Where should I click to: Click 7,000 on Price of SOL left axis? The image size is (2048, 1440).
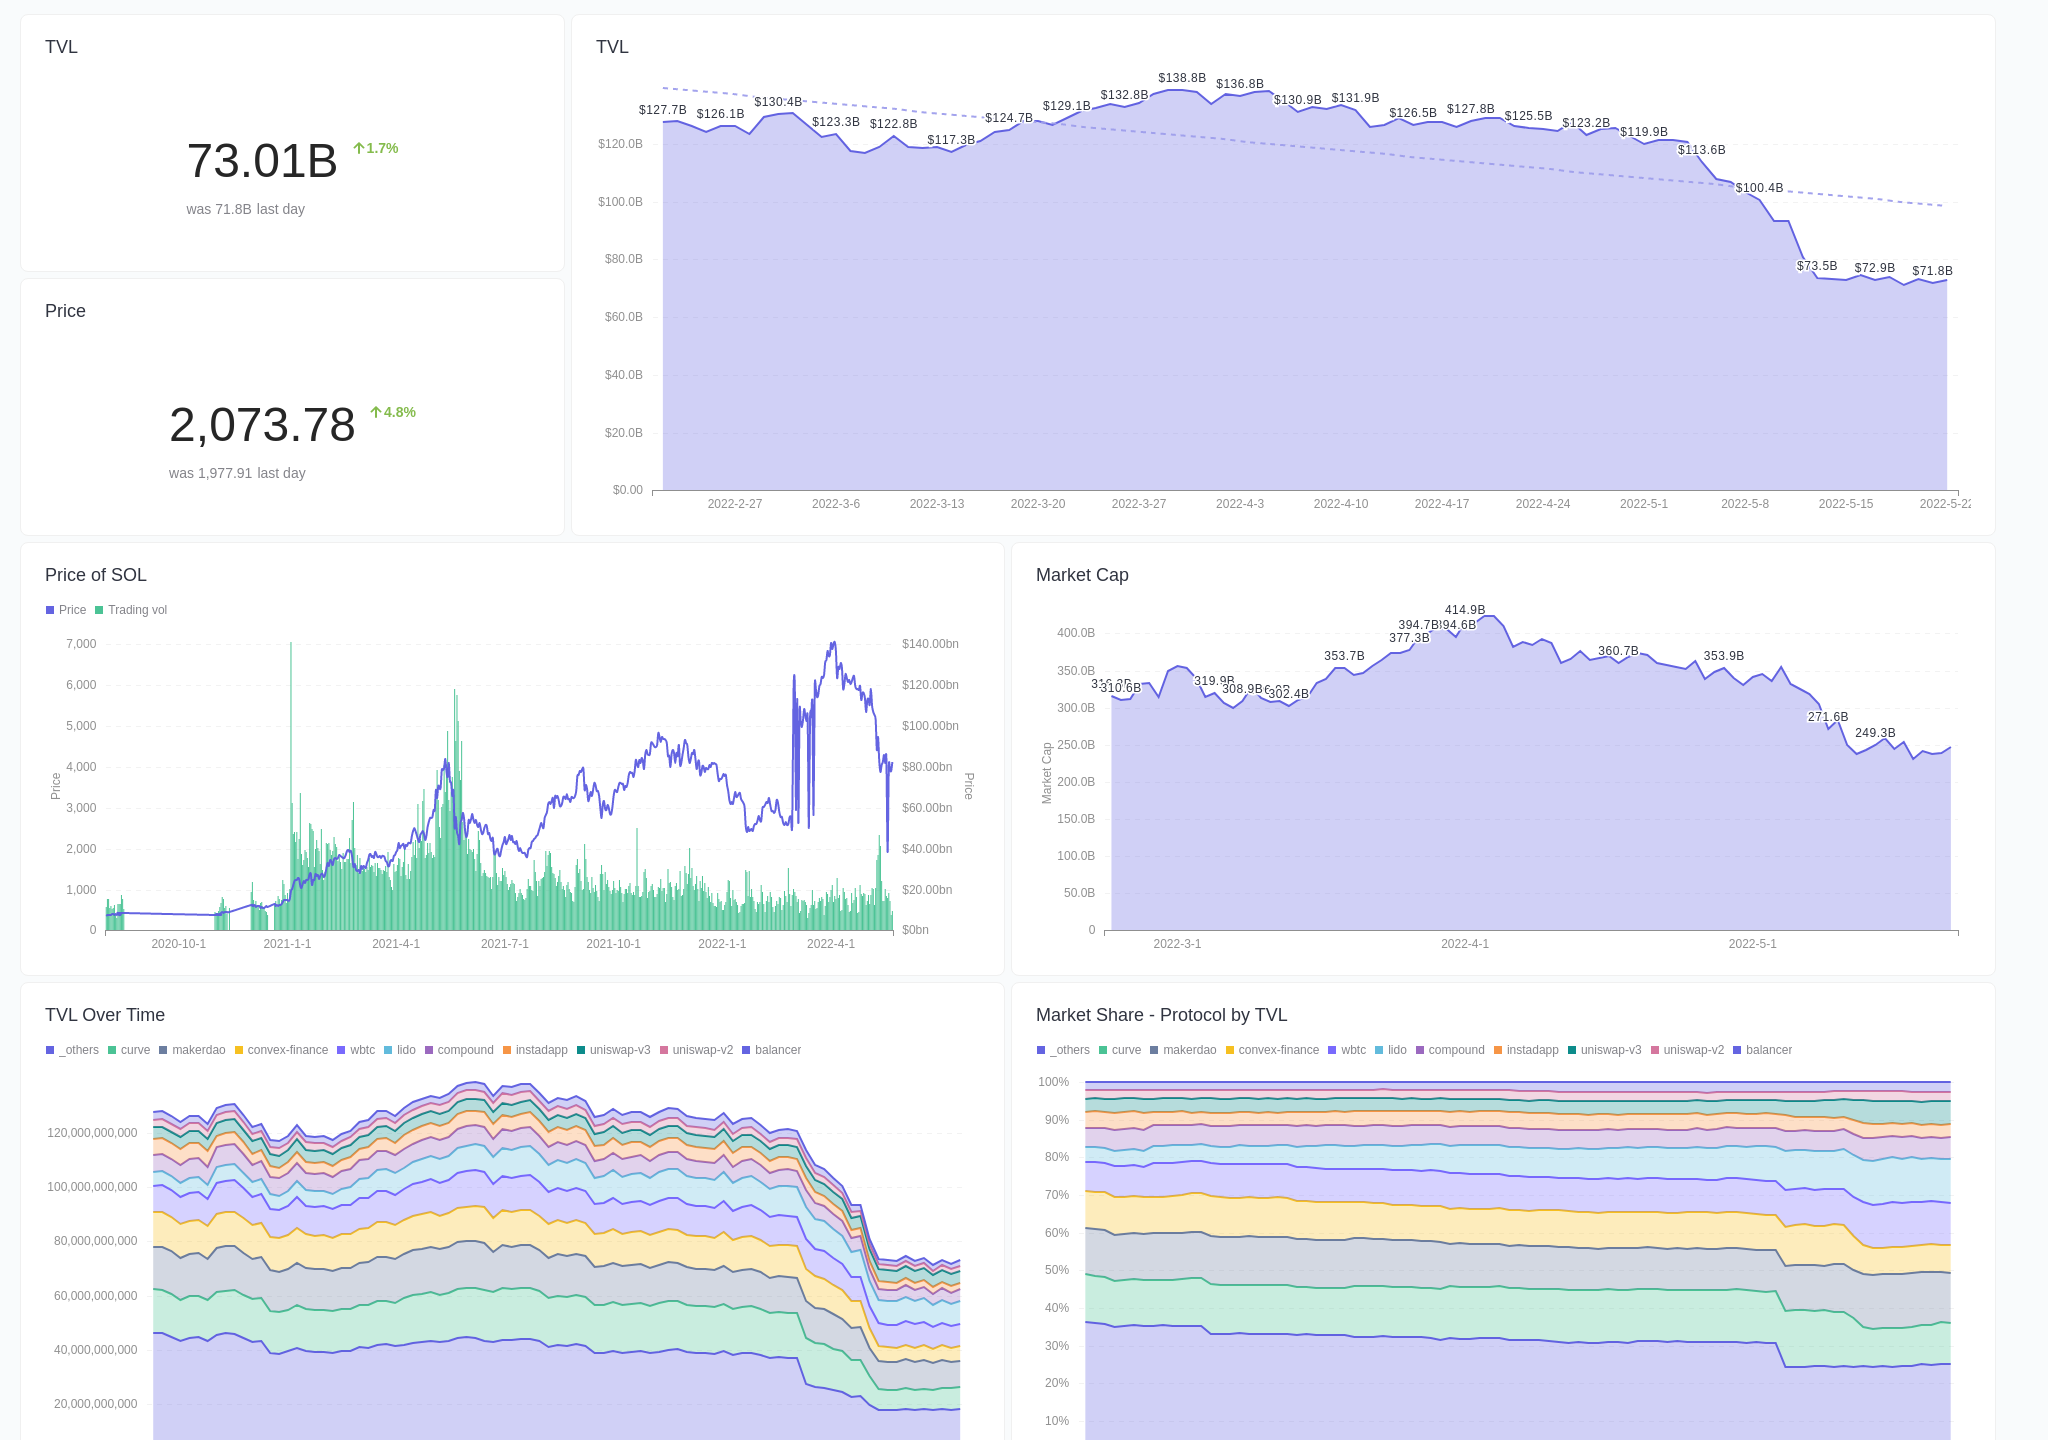[81, 644]
